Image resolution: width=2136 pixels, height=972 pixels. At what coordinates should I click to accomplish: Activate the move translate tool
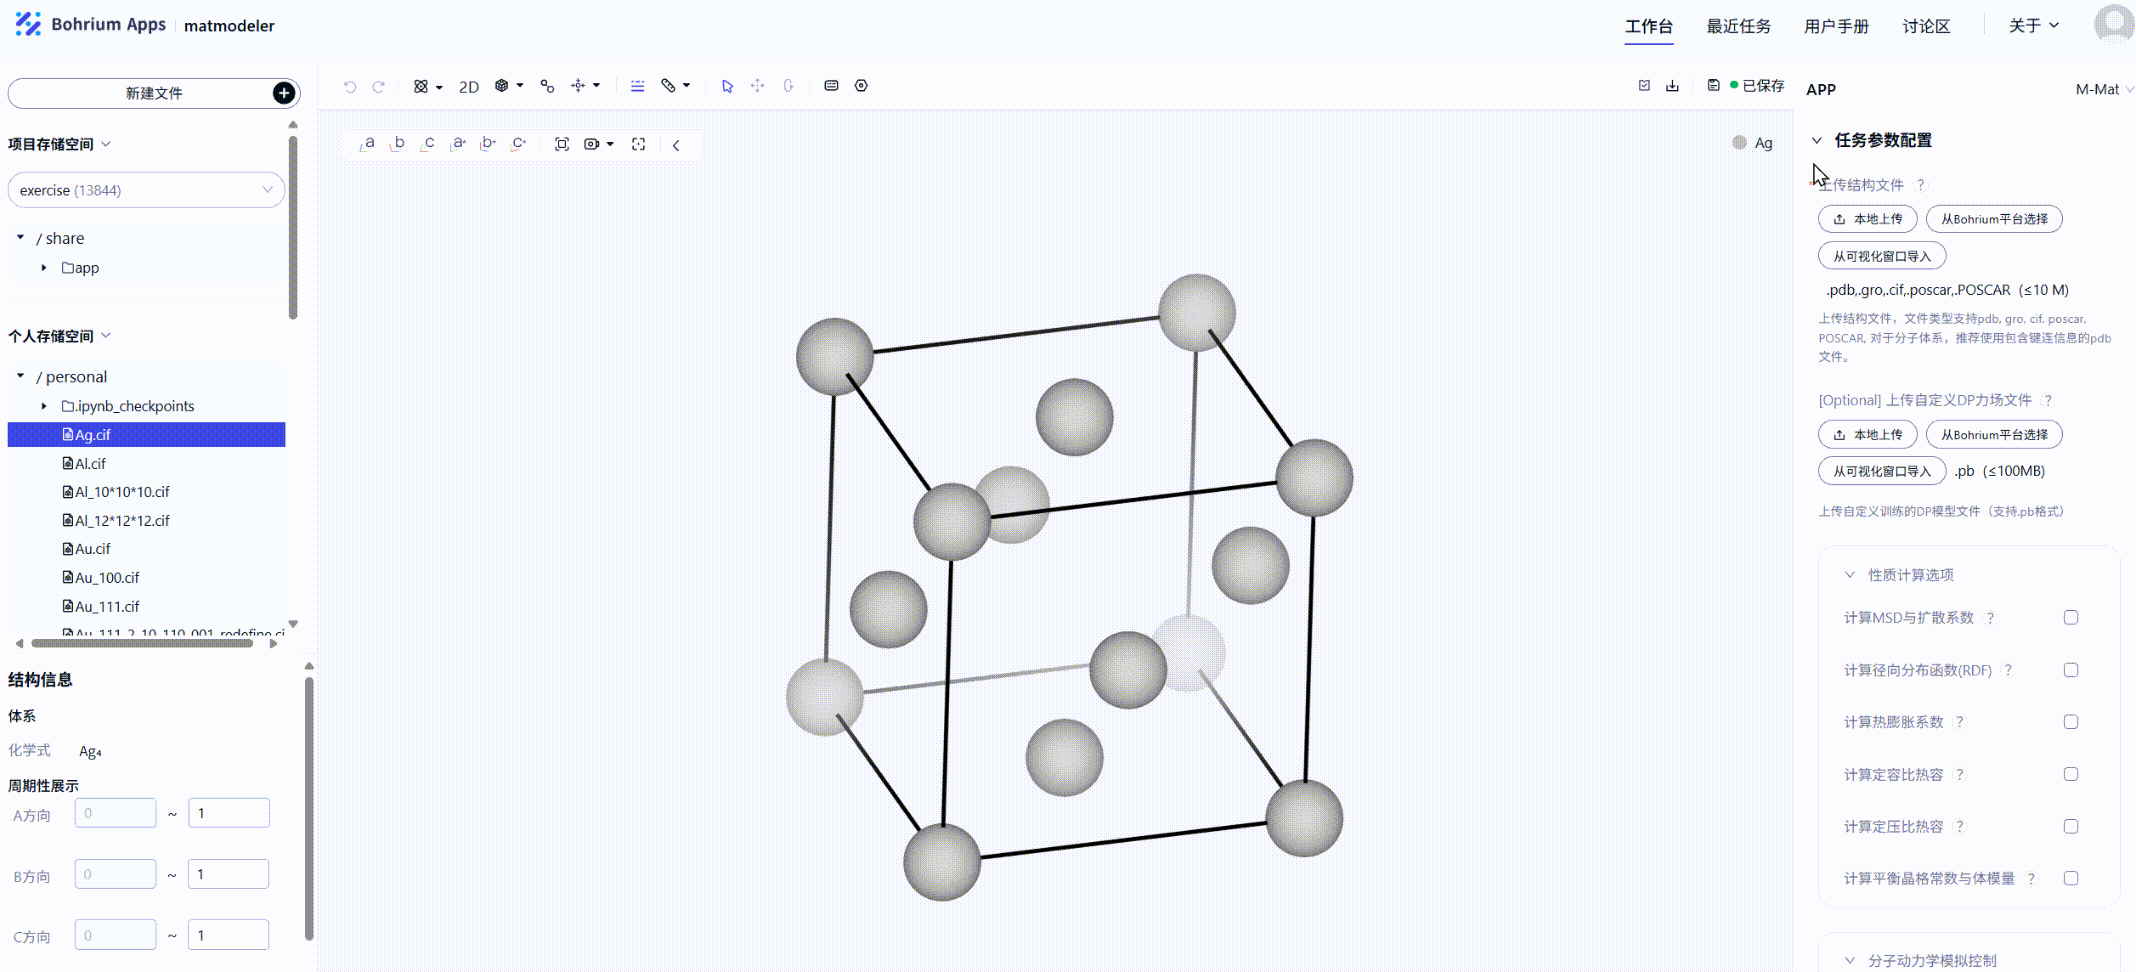(x=758, y=86)
